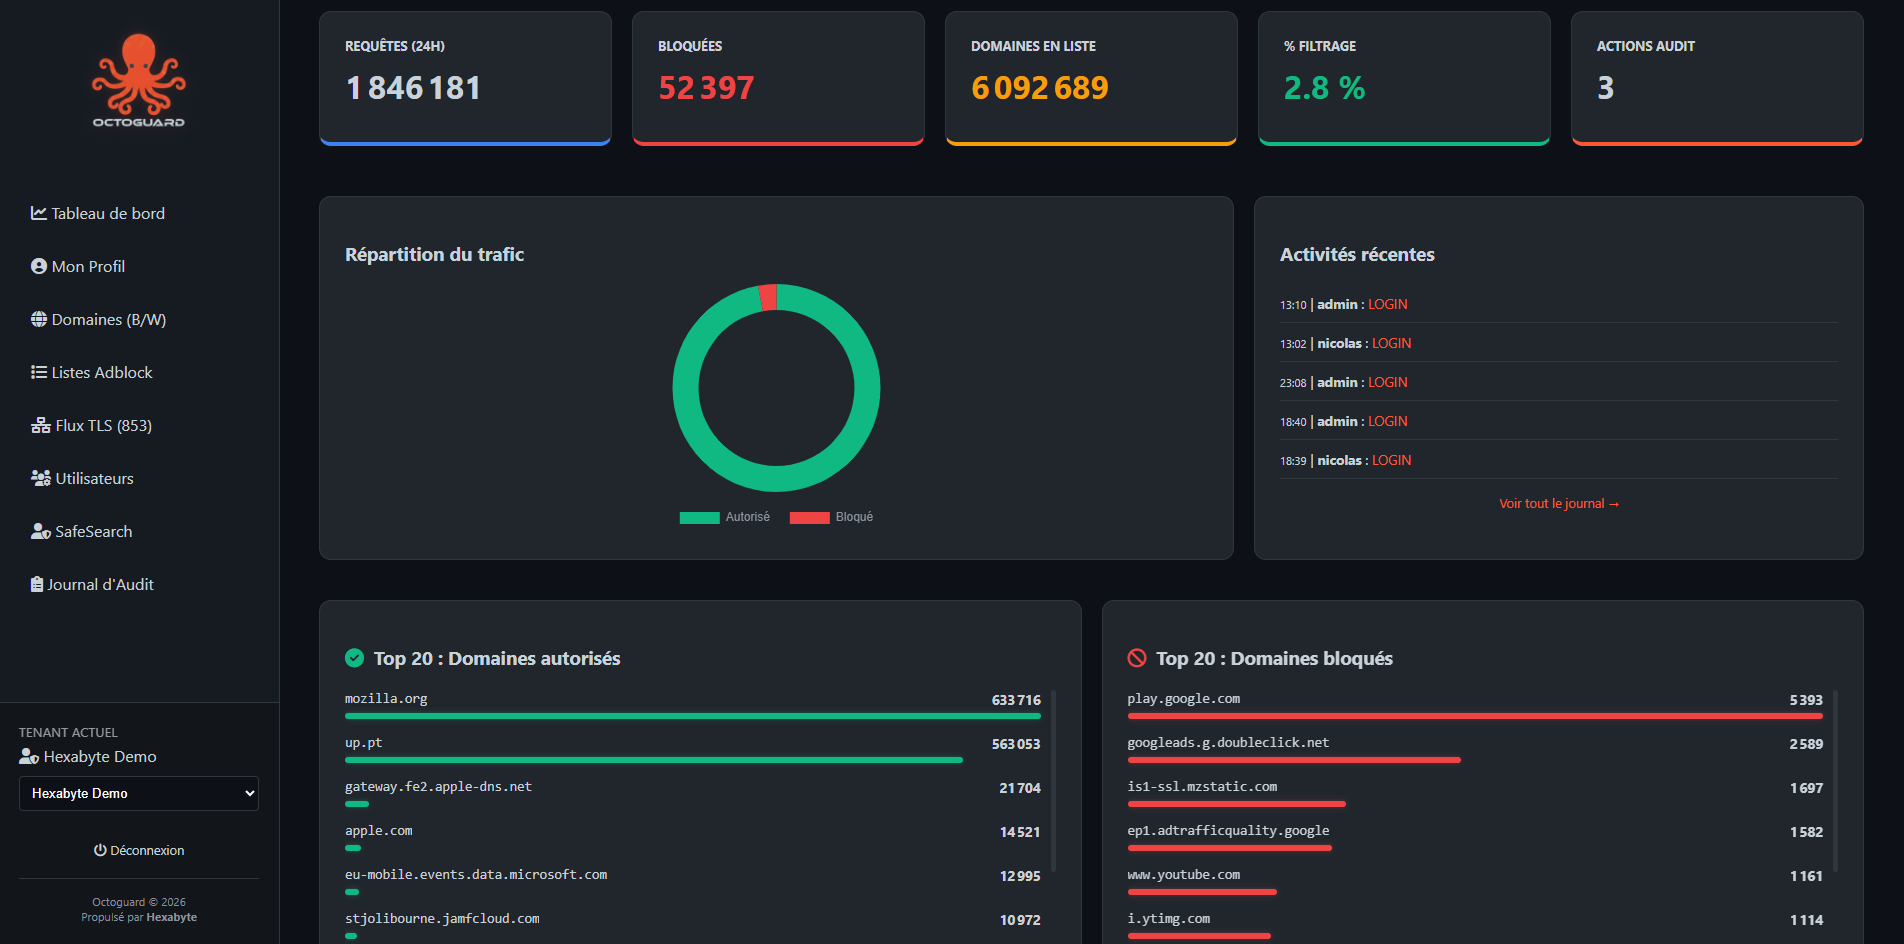This screenshot has width=1904, height=944.
Task: Open the Hexabyte Demo tenant selector
Action: (x=138, y=793)
